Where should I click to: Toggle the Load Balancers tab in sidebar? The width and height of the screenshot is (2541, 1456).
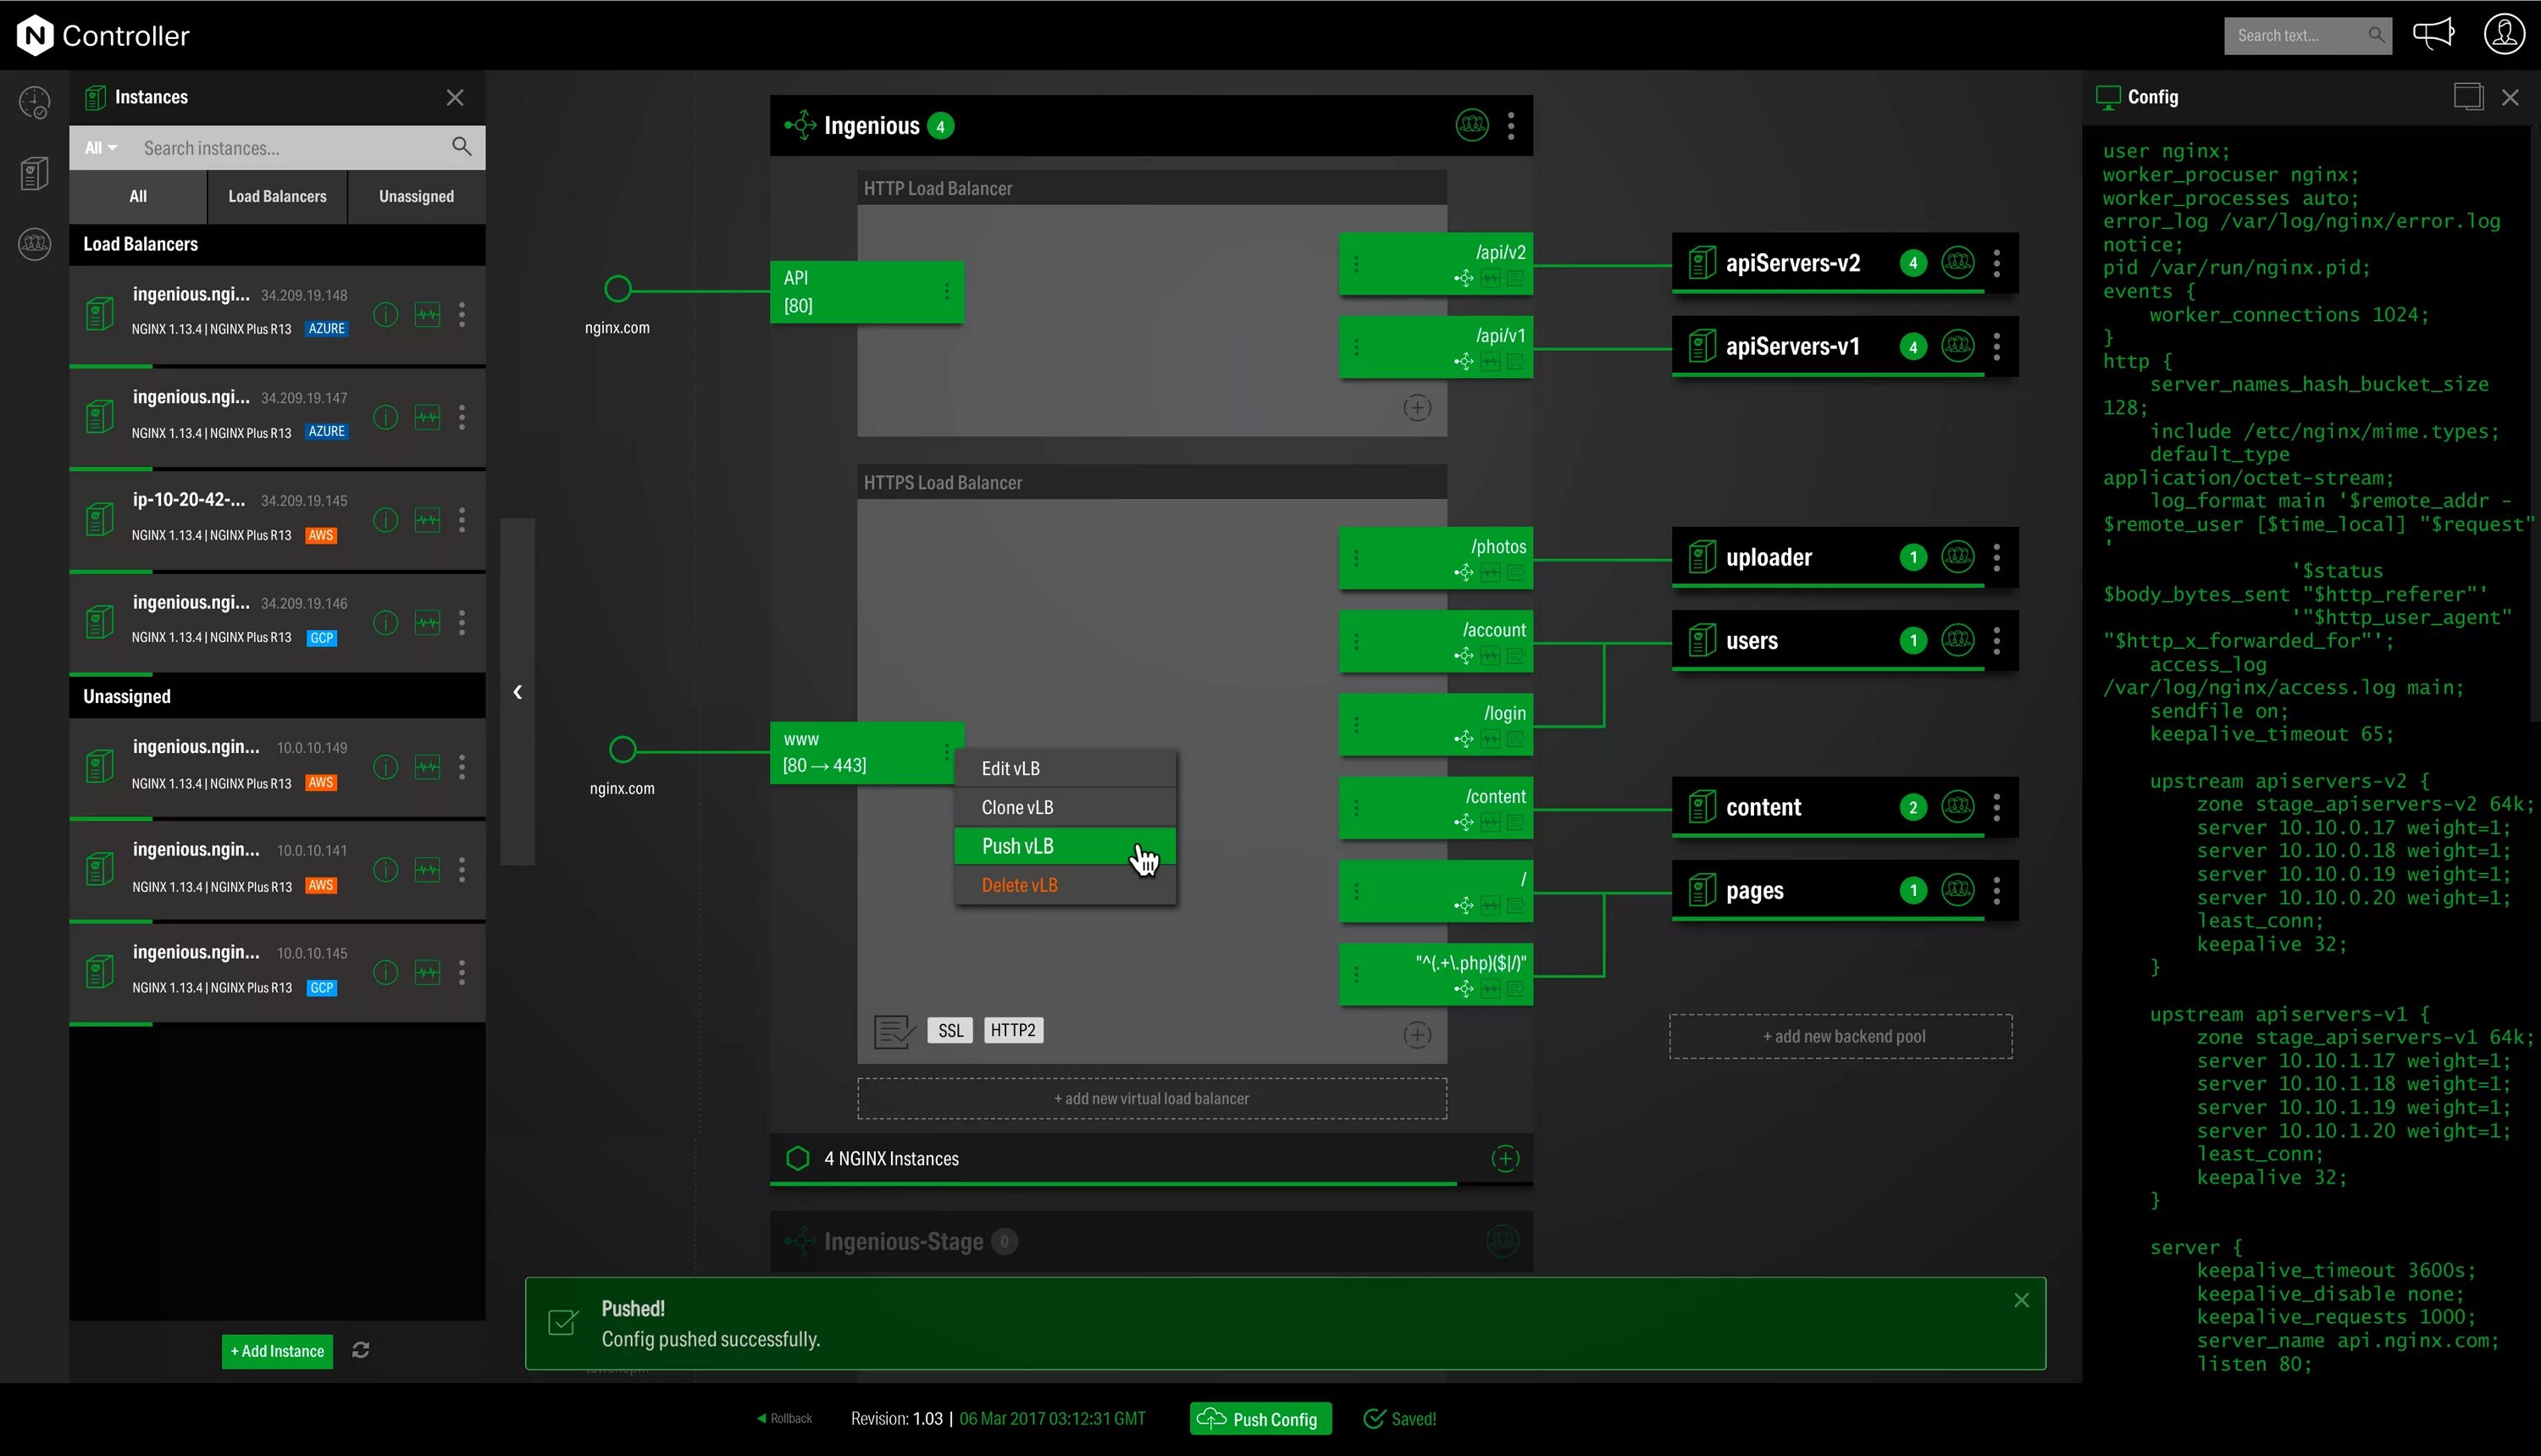276,196
